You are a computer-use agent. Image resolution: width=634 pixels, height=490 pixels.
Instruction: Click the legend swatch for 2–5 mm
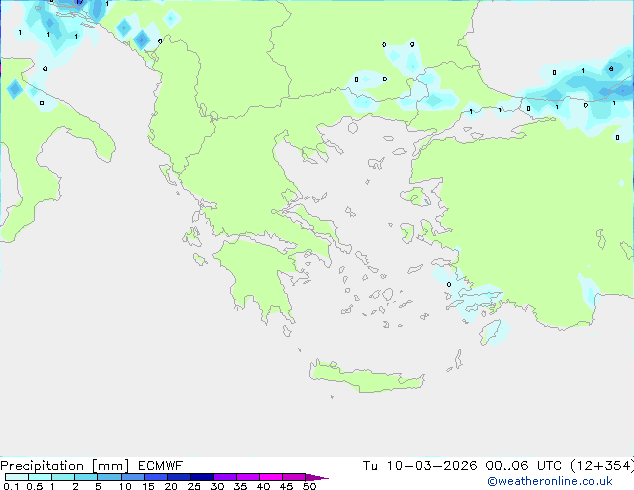[x=86, y=477]
